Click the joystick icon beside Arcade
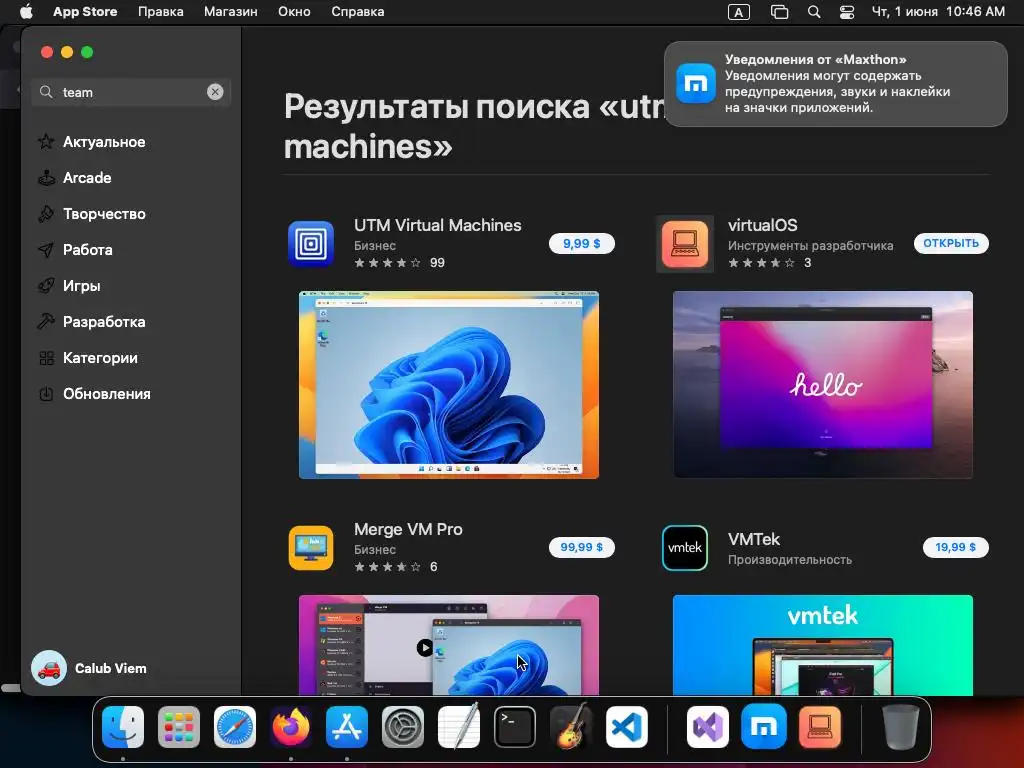Image resolution: width=1024 pixels, height=768 pixels. tap(46, 178)
